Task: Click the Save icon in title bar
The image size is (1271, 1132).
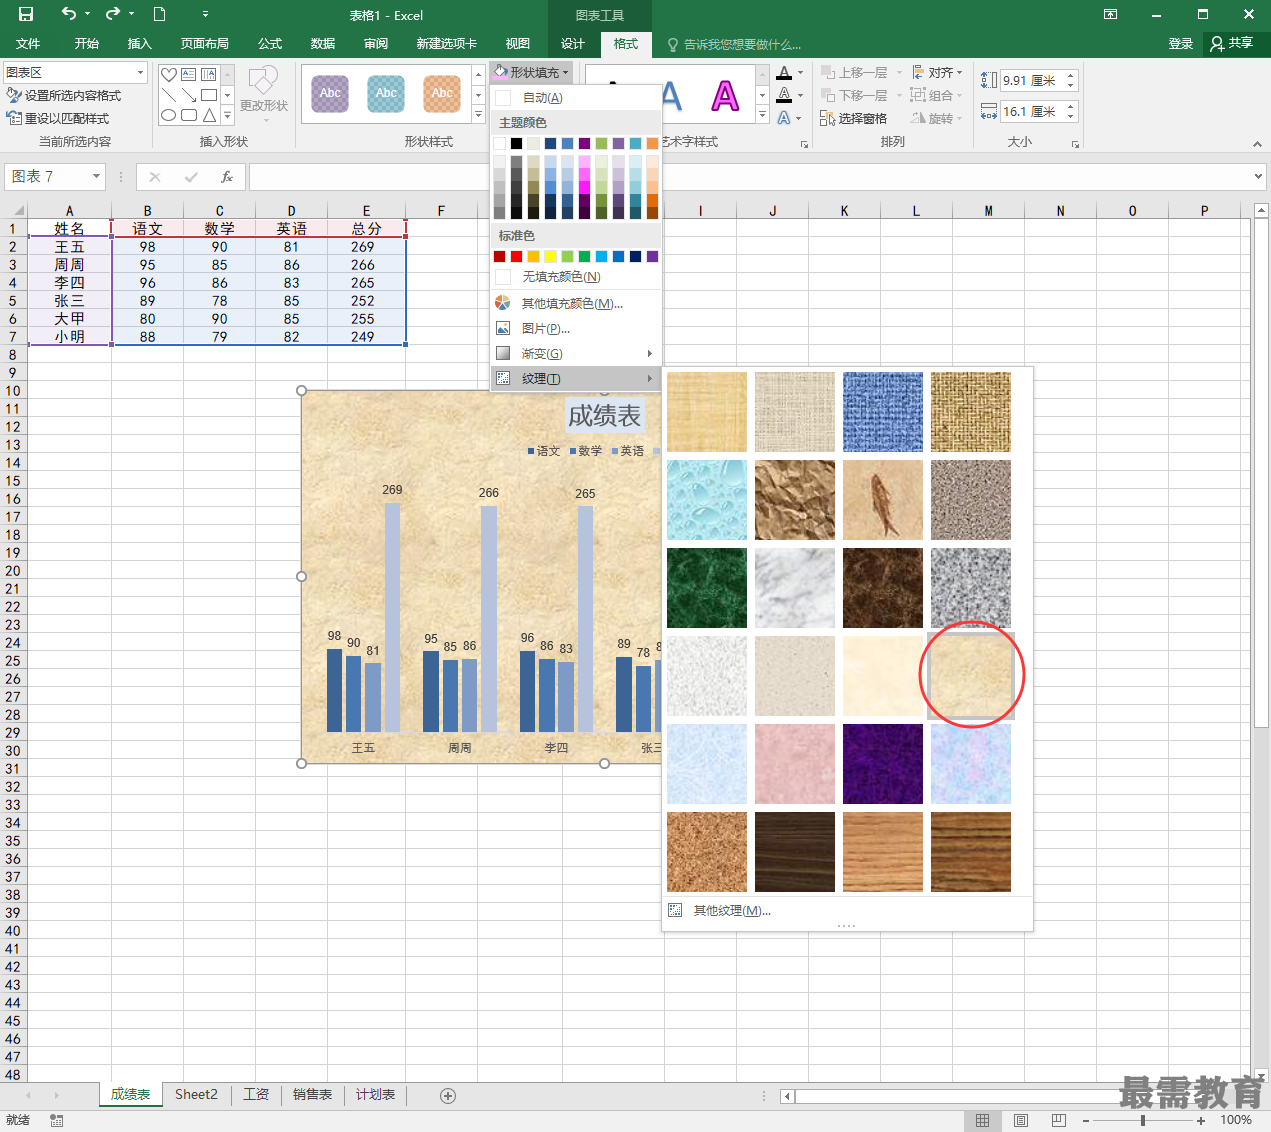Action: pos(26,14)
